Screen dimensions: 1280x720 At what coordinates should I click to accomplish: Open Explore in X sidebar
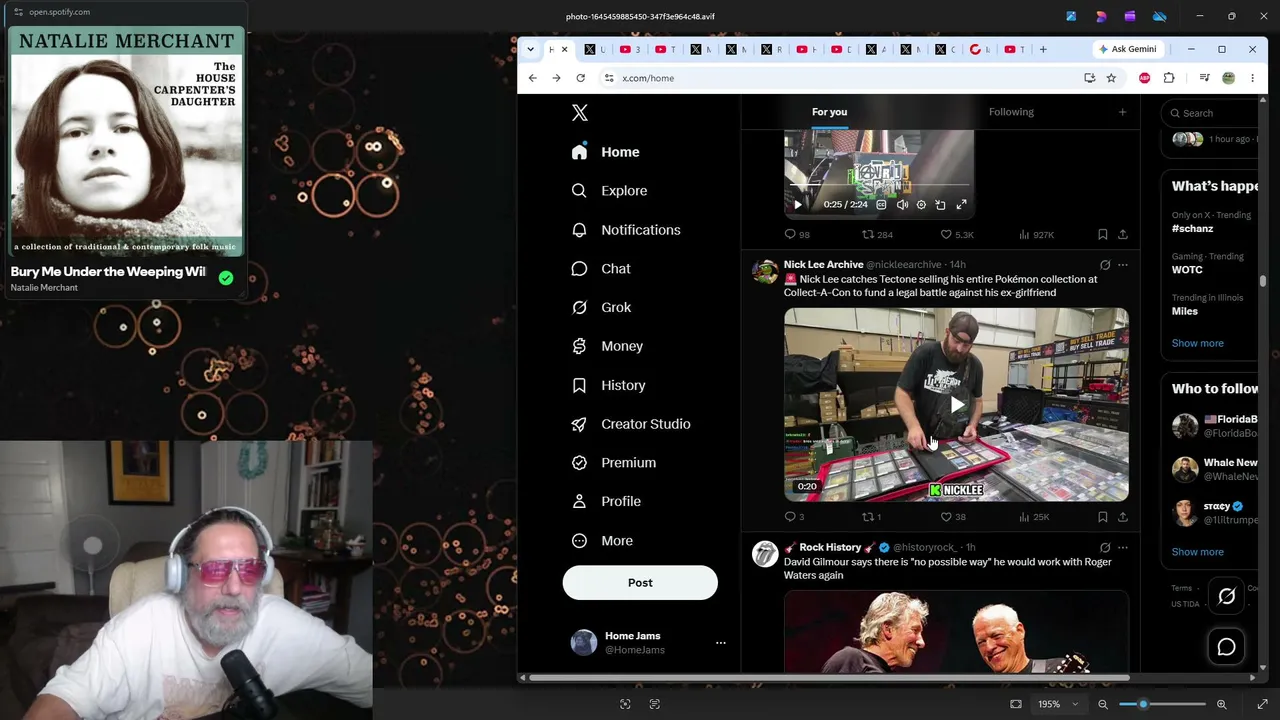(x=610, y=191)
